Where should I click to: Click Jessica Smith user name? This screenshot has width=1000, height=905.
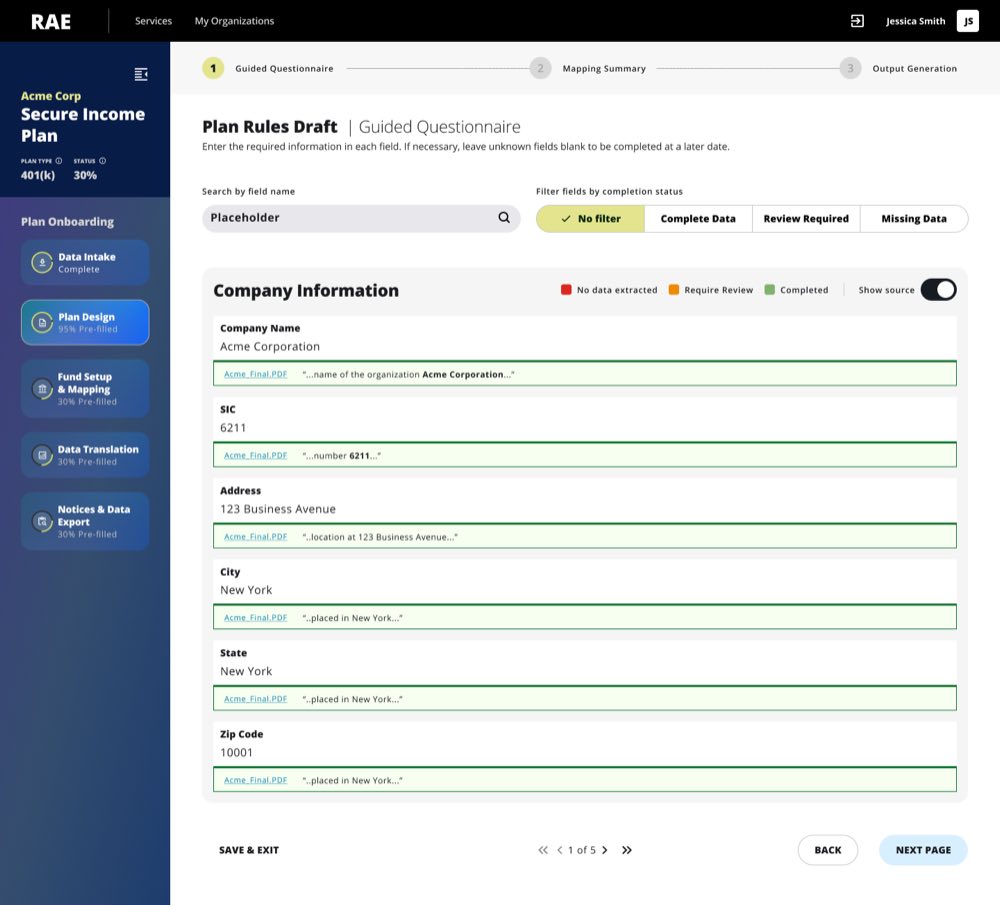[915, 21]
